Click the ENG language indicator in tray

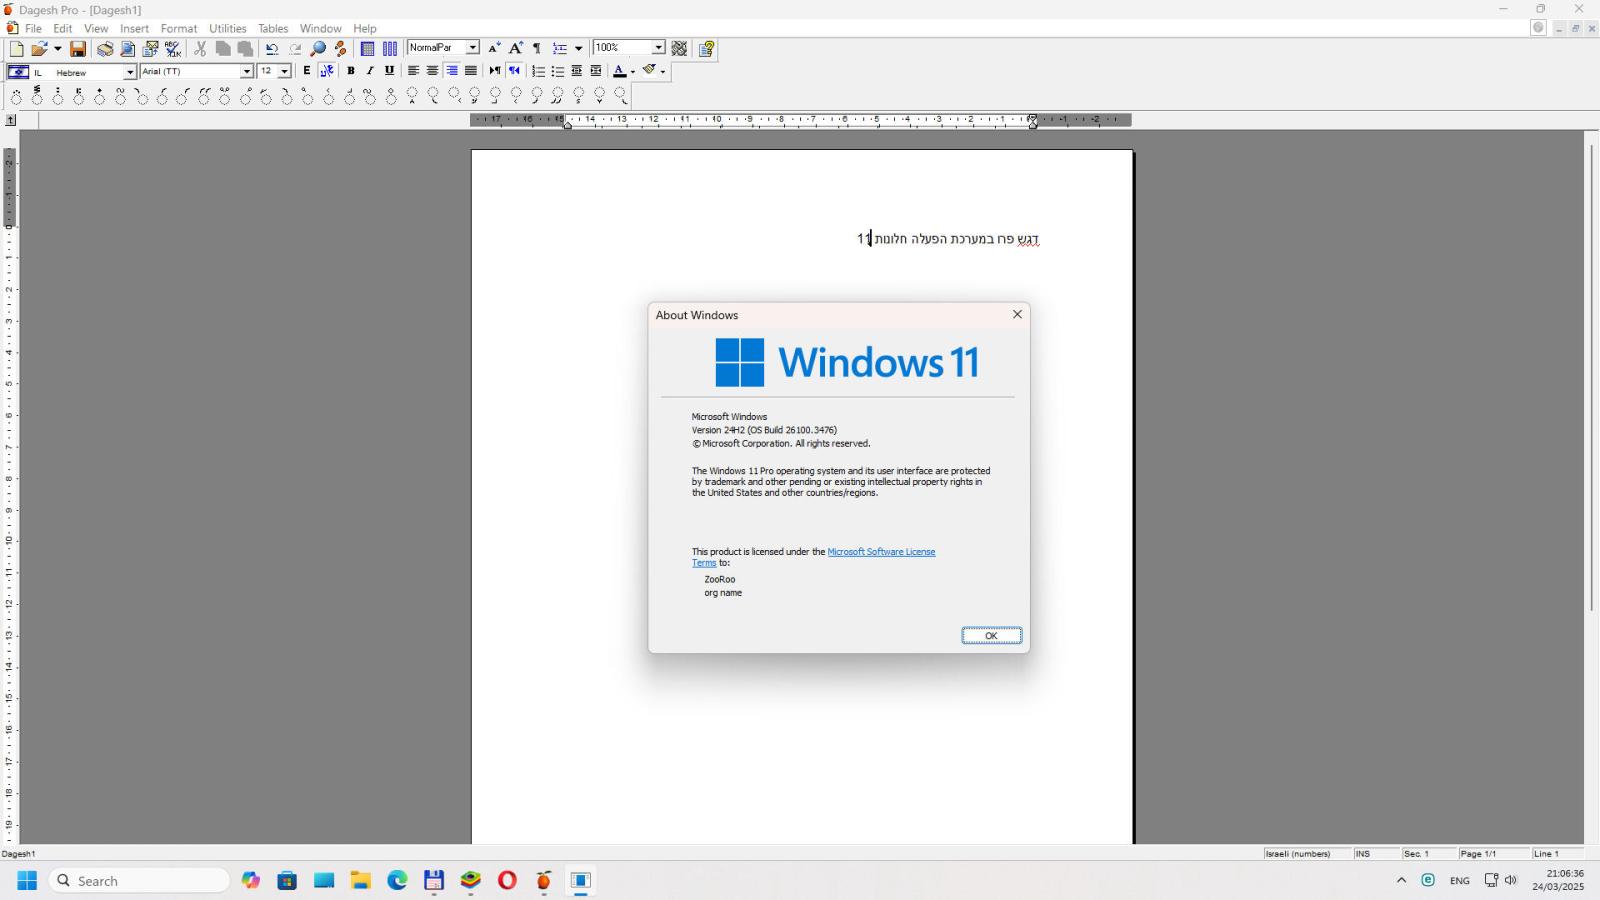[x=1459, y=881]
